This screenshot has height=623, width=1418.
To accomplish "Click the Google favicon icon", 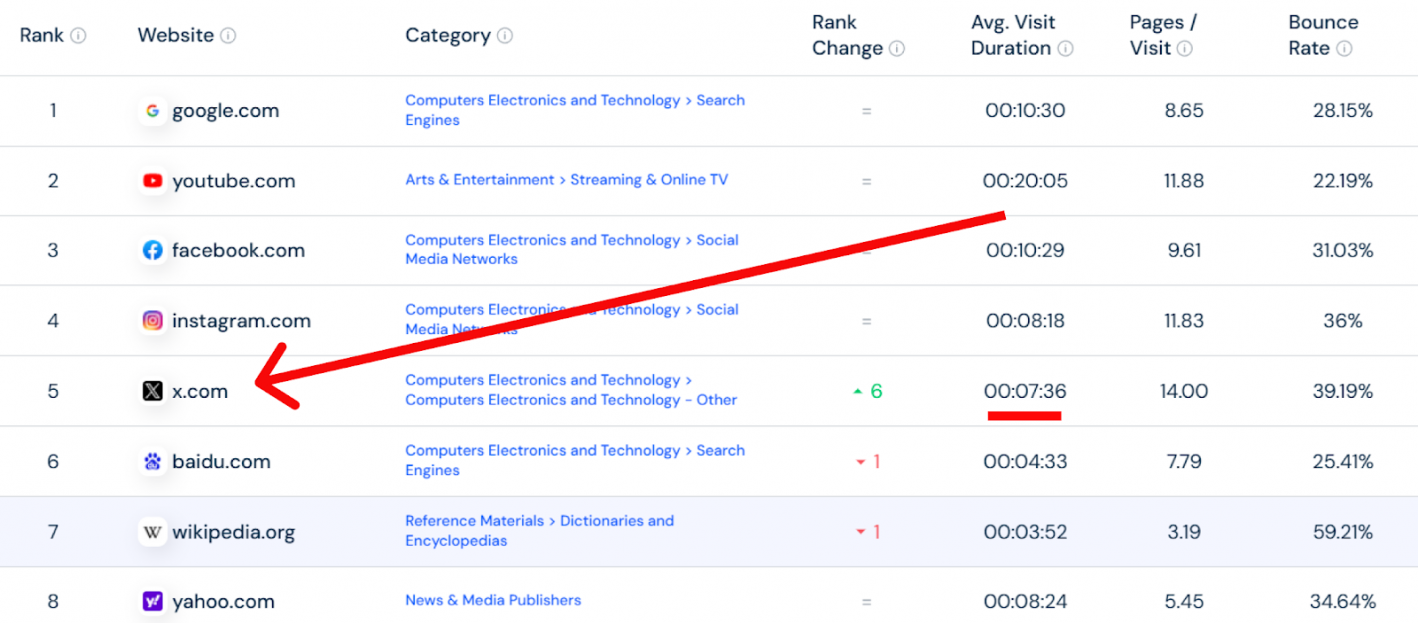I will (152, 111).
